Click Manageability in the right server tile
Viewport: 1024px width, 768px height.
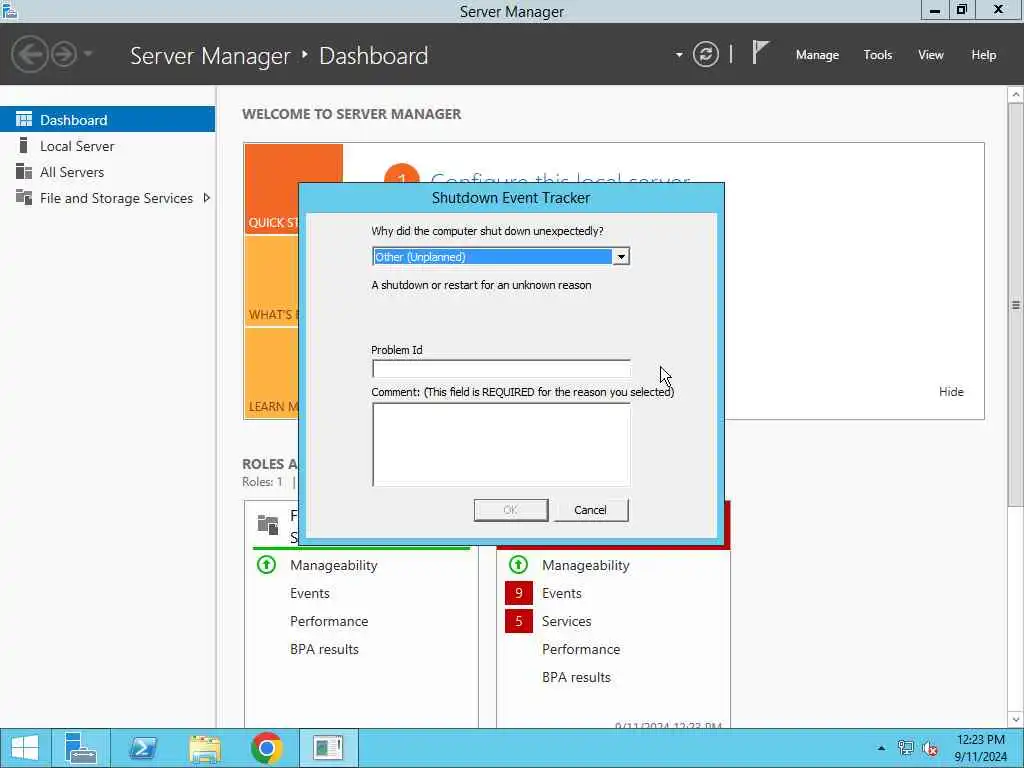(585, 566)
